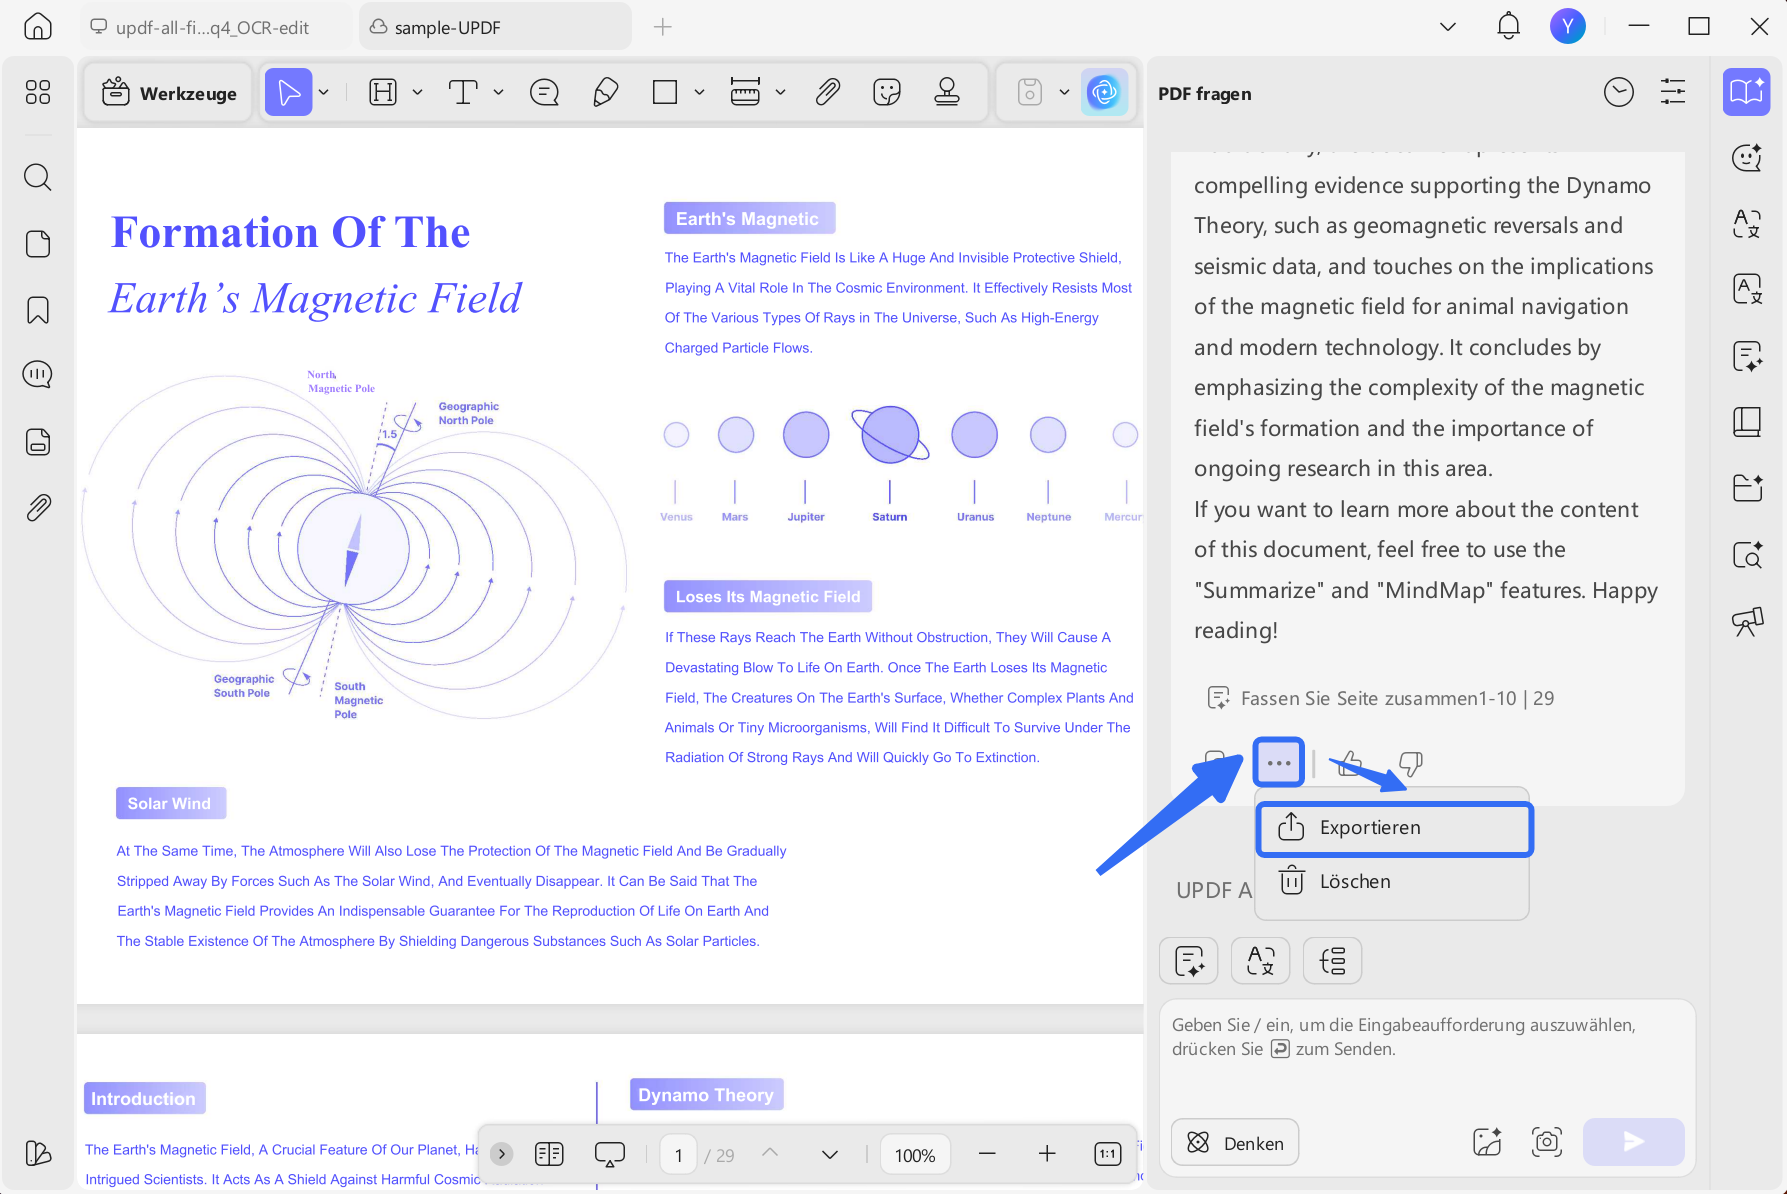Toggle the UPDF AI assistant button
This screenshot has height=1194, width=1787.
(x=1104, y=93)
